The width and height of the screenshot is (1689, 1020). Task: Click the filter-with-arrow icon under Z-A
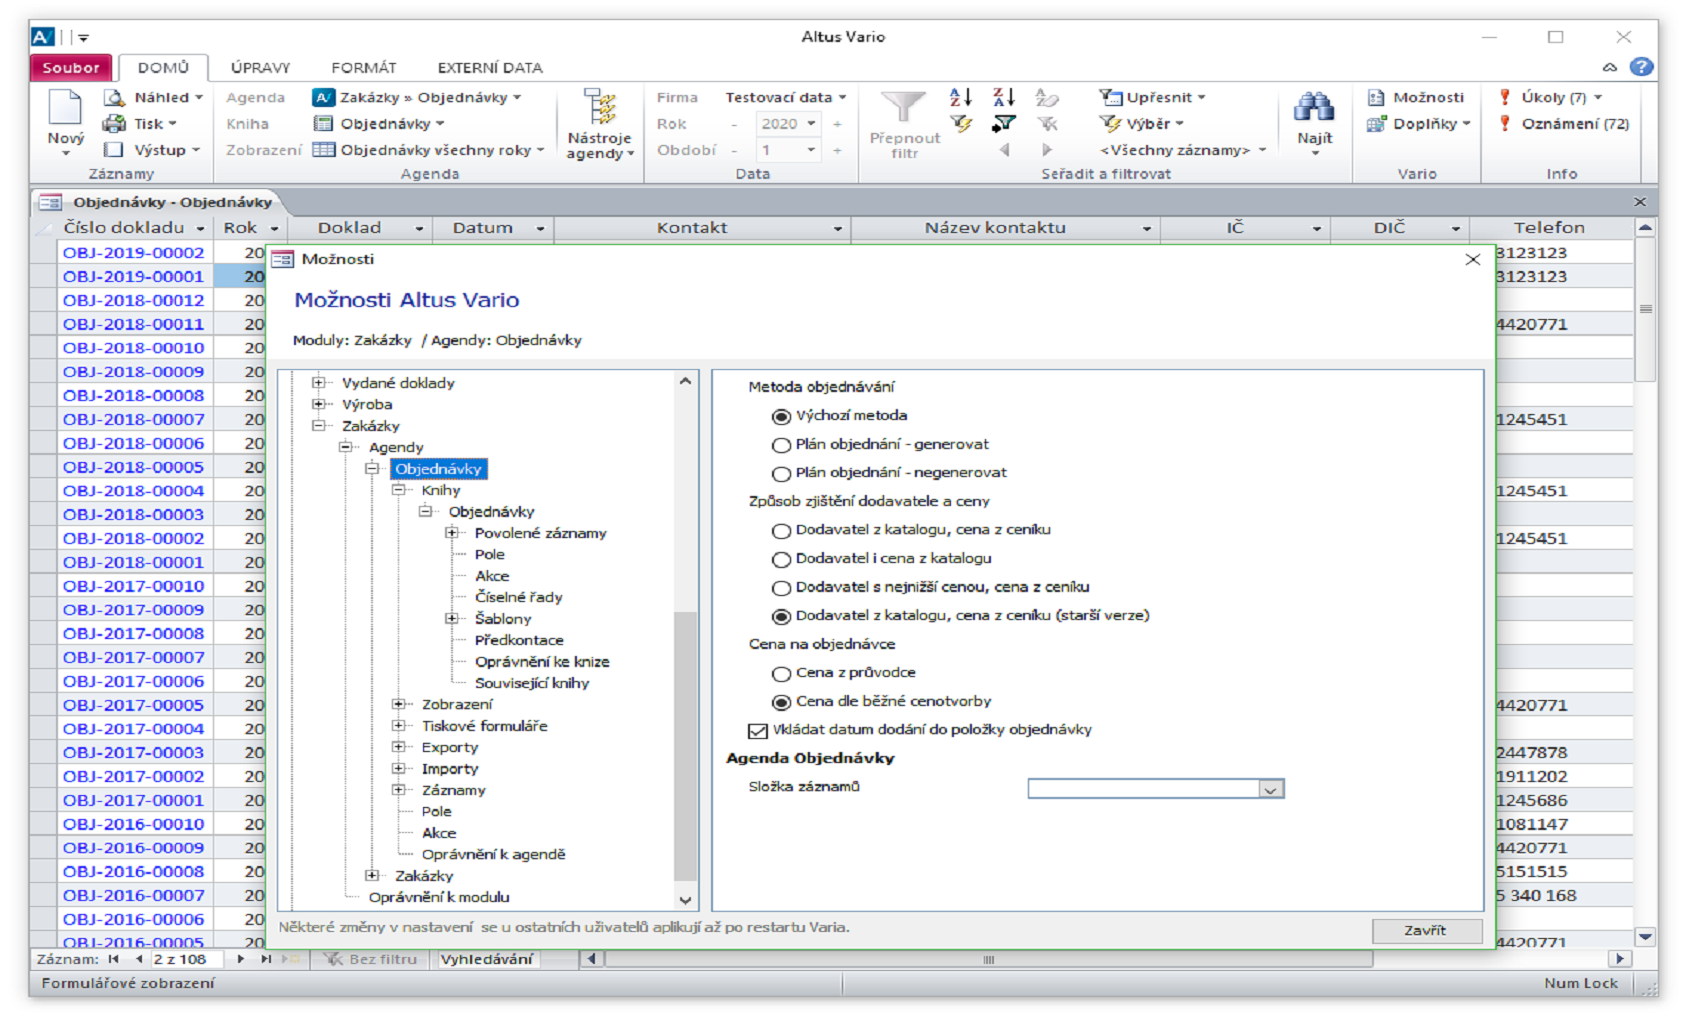(x=1004, y=123)
